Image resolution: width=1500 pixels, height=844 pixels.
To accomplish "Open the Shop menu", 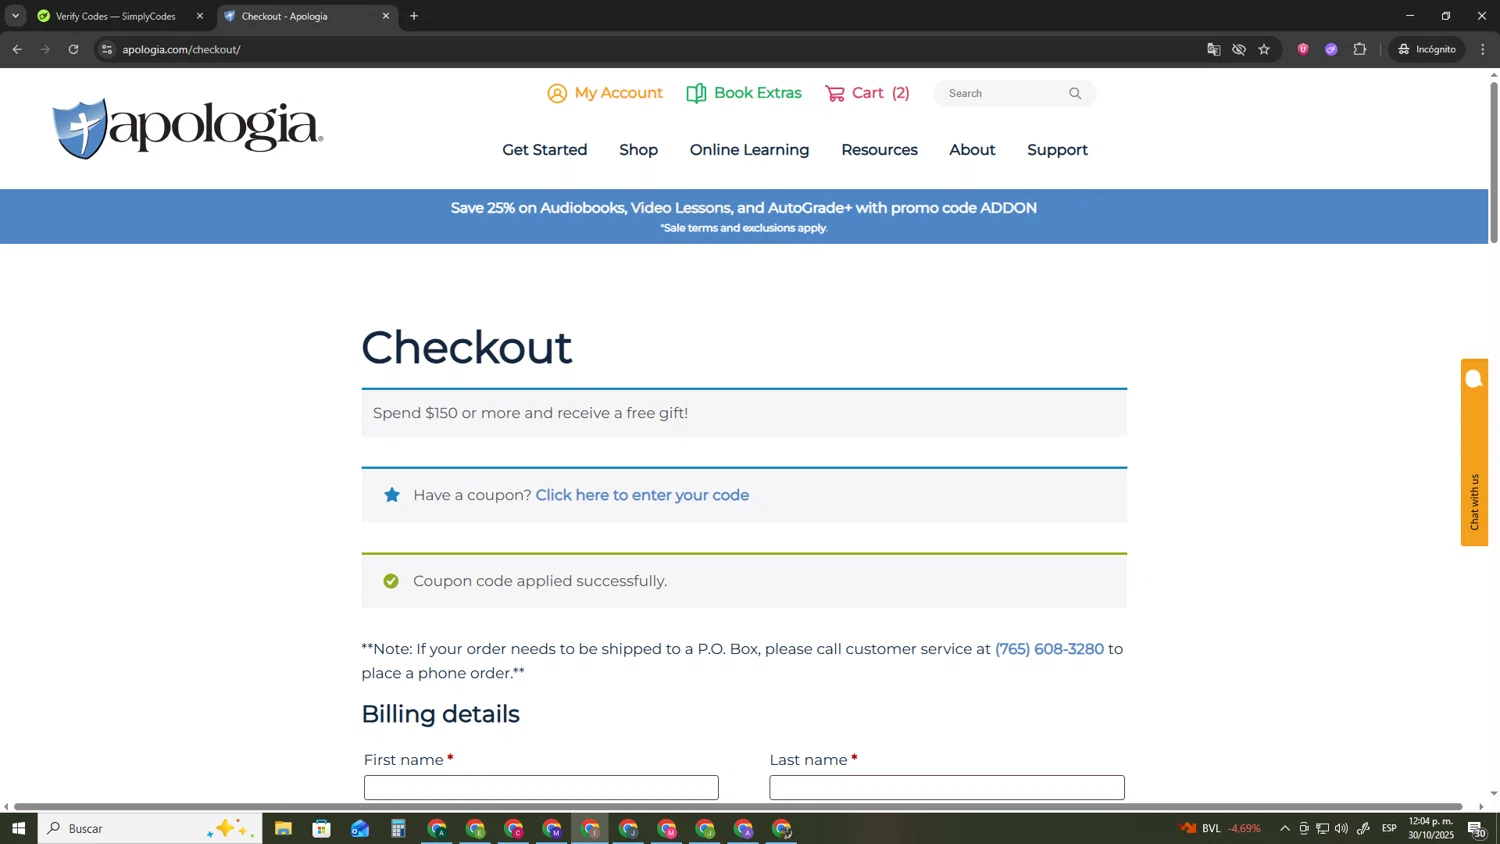I will click(x=638, y=150).
